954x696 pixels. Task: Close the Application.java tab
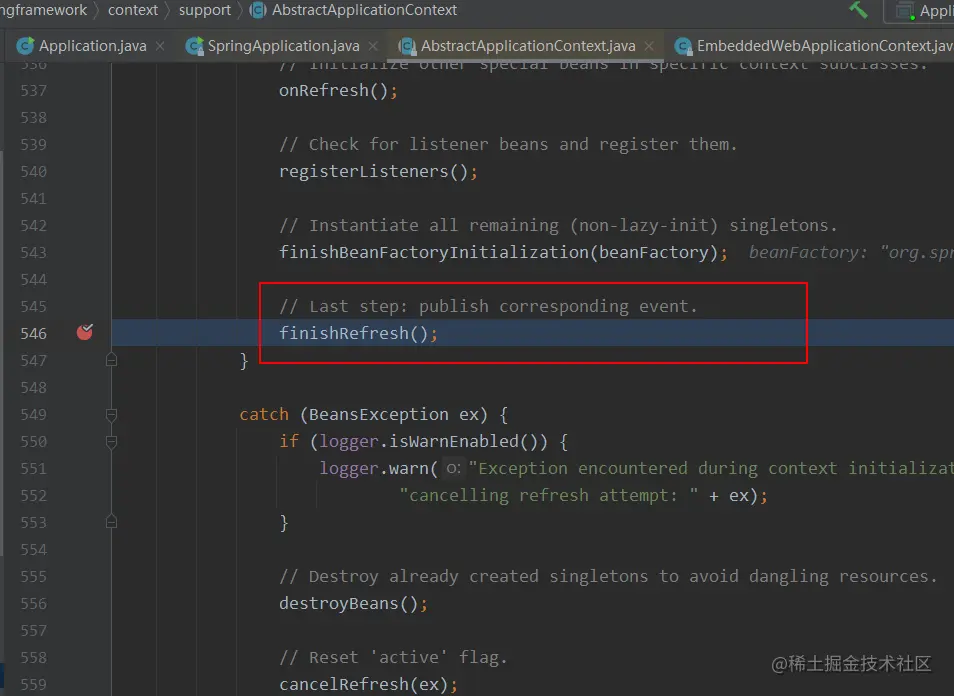[x=160, y=46]
